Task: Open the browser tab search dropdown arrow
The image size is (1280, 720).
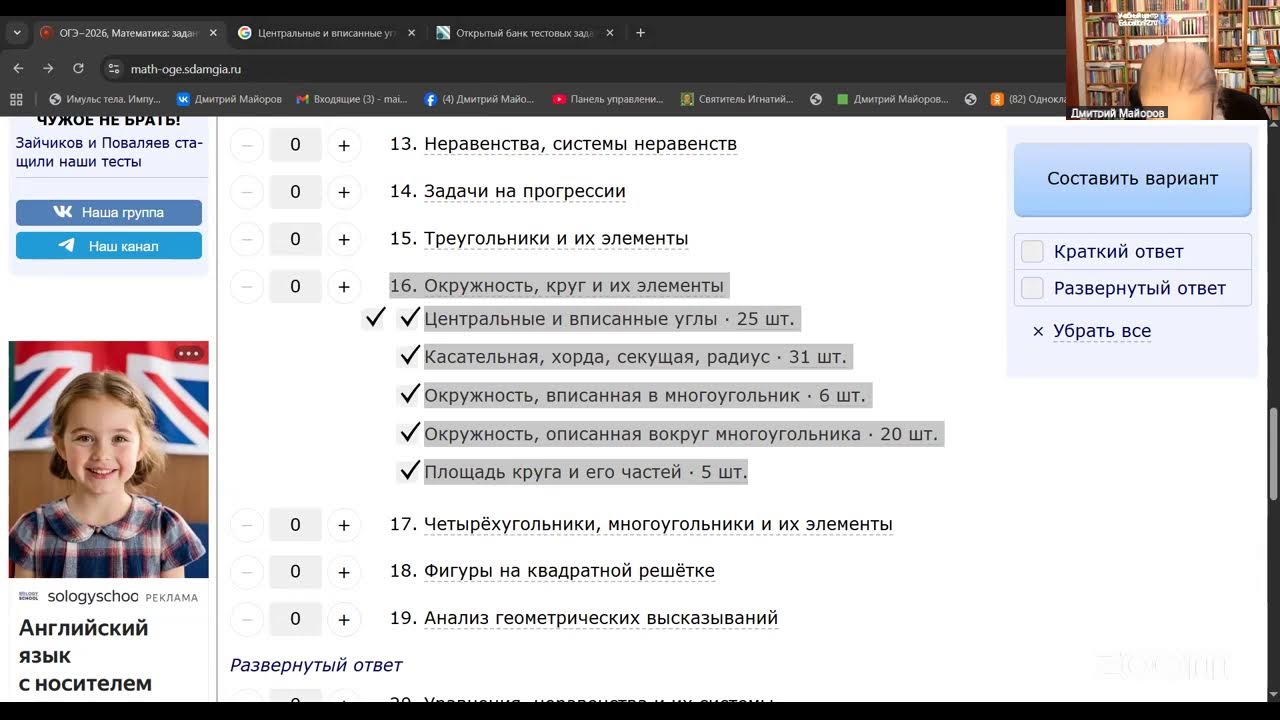Action: 17,32
